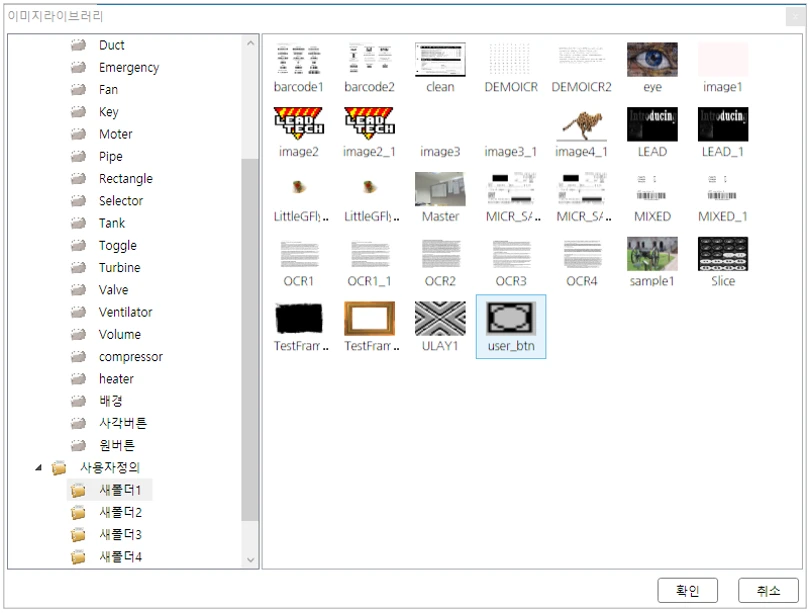
Task: Choose the image2_1 LEAD TECH thumbnail
Action: (x=369, y=124)
